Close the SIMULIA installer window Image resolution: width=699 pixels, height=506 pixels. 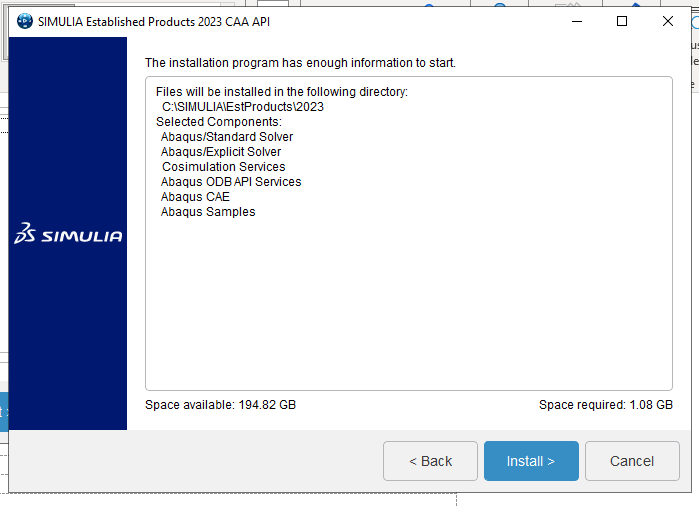tap(667, 21)
